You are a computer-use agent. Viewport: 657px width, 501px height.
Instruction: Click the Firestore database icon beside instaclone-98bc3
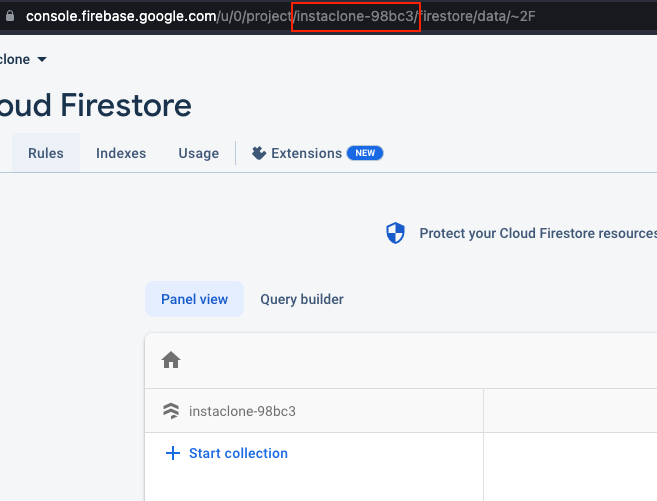pos(171,411)
